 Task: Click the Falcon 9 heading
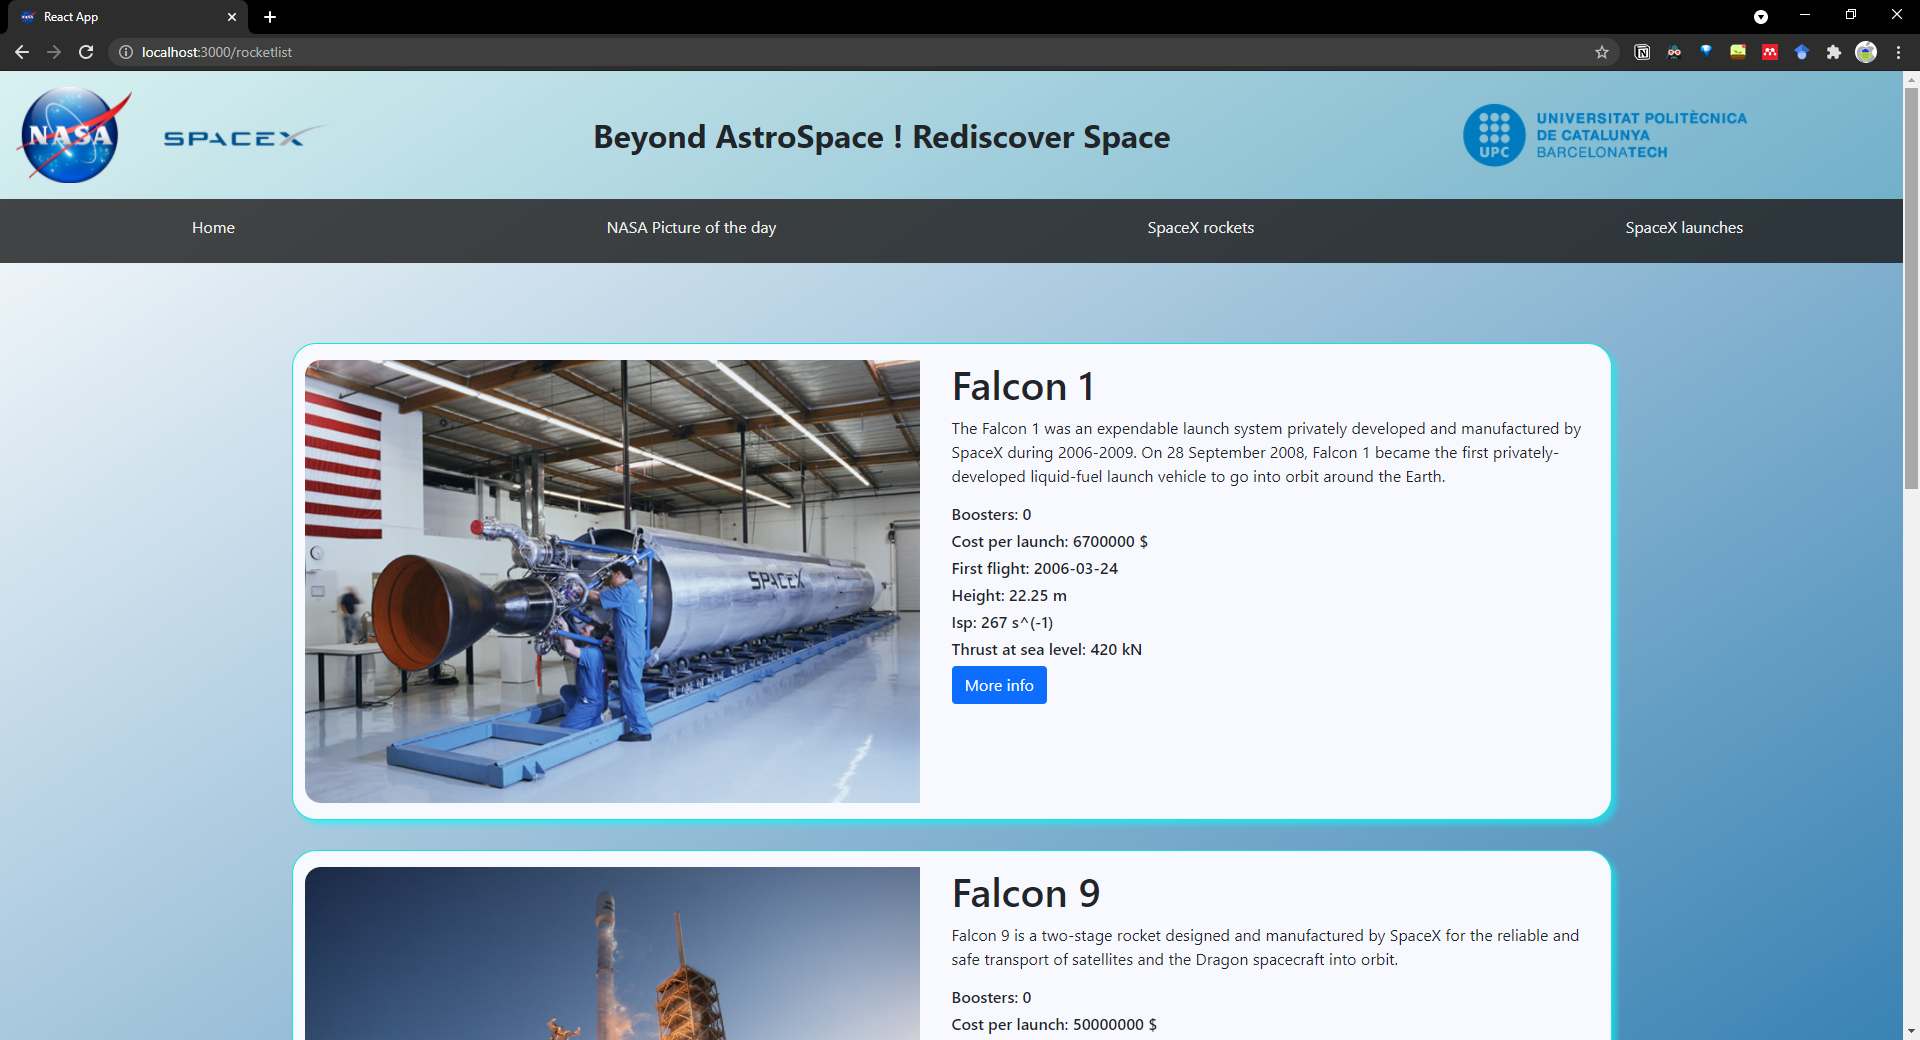tap(1026, 894)
